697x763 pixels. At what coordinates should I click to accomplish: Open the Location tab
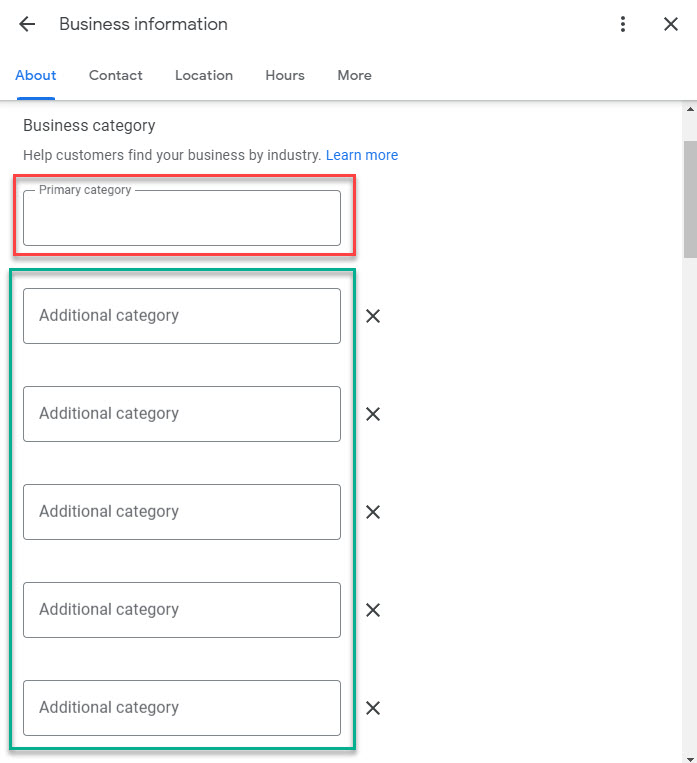click(x=204, y=75)
